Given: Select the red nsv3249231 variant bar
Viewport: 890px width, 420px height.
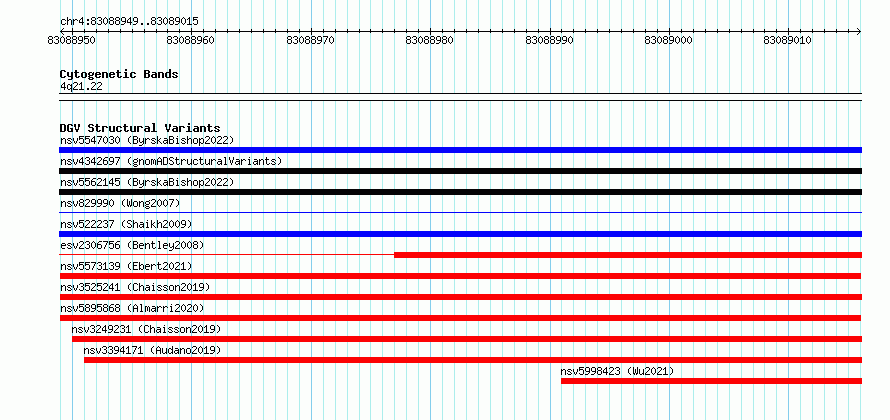Looking at the screenshot, I should [467, 339].
